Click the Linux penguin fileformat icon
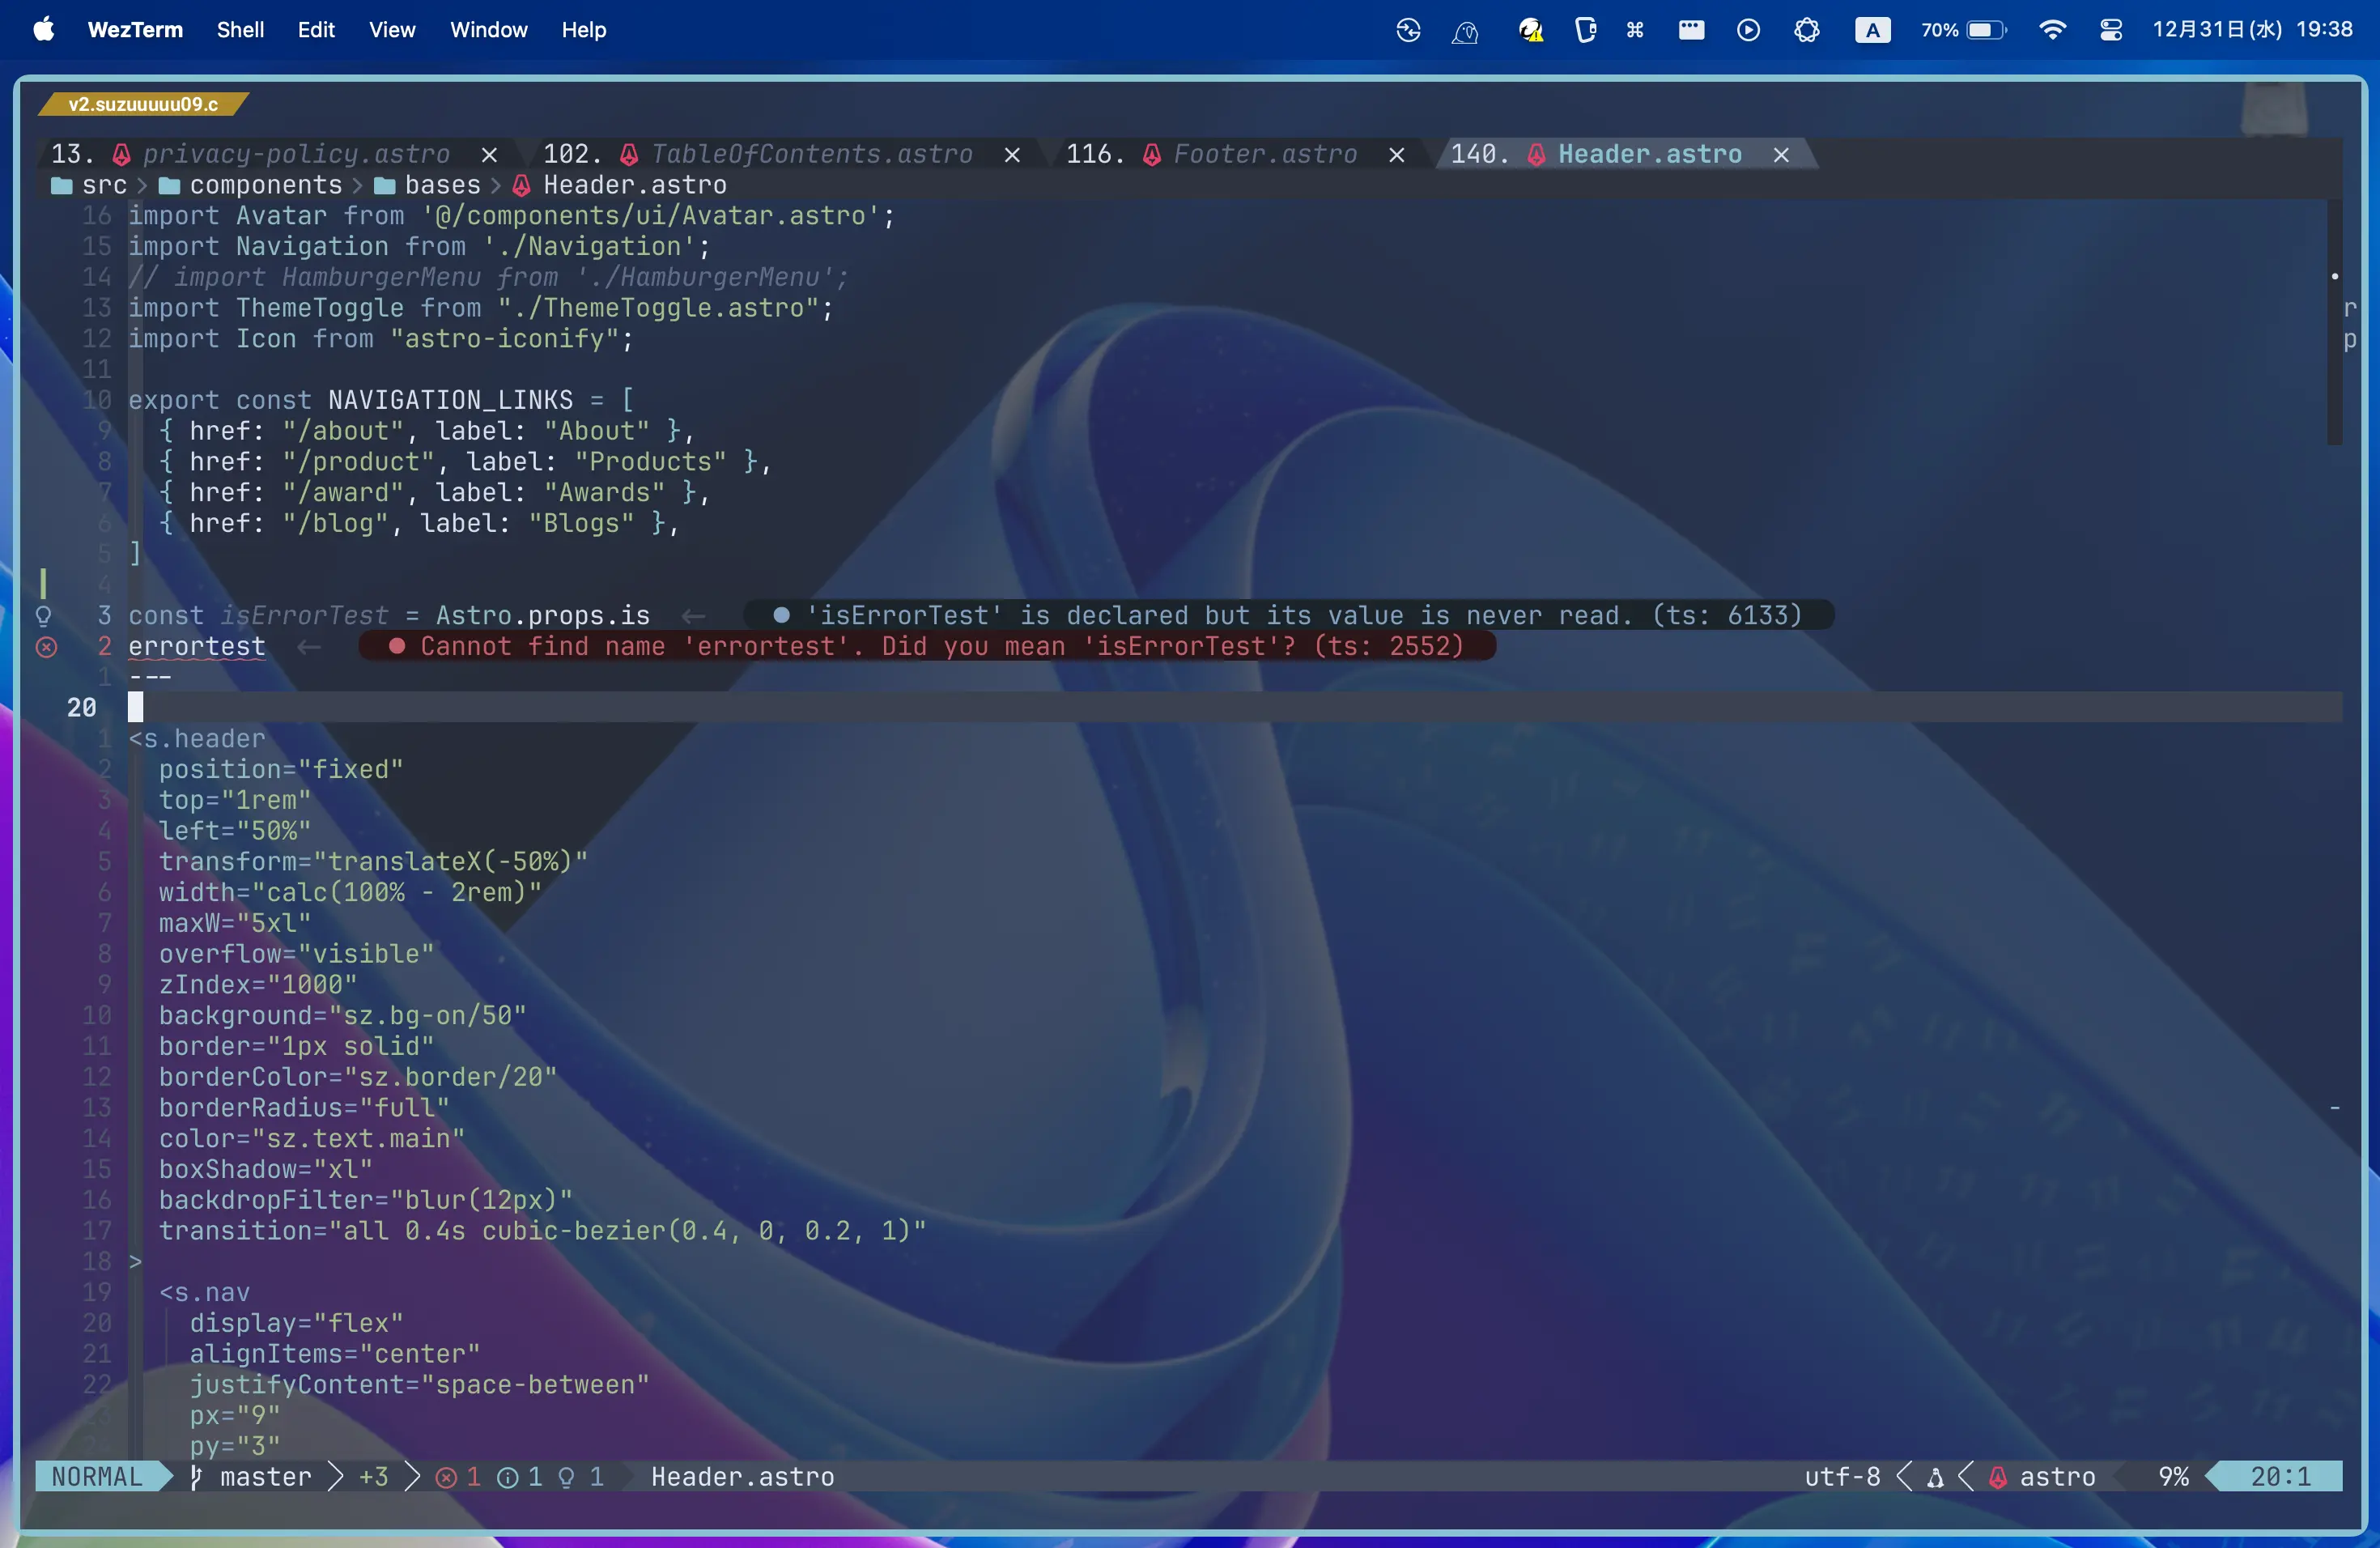2380x1548 pixels. tap(1936, 1477)
